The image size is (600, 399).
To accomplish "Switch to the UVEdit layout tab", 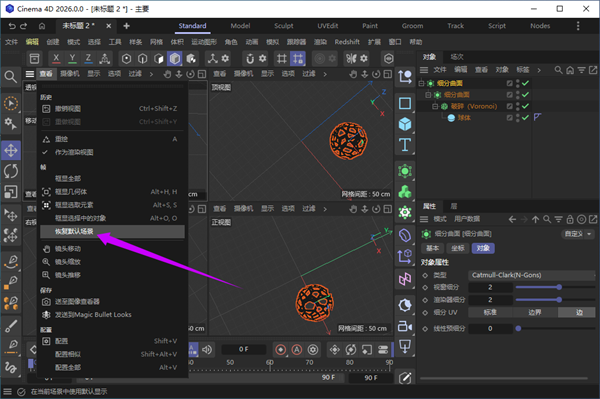I will click(x=328, y=26).
